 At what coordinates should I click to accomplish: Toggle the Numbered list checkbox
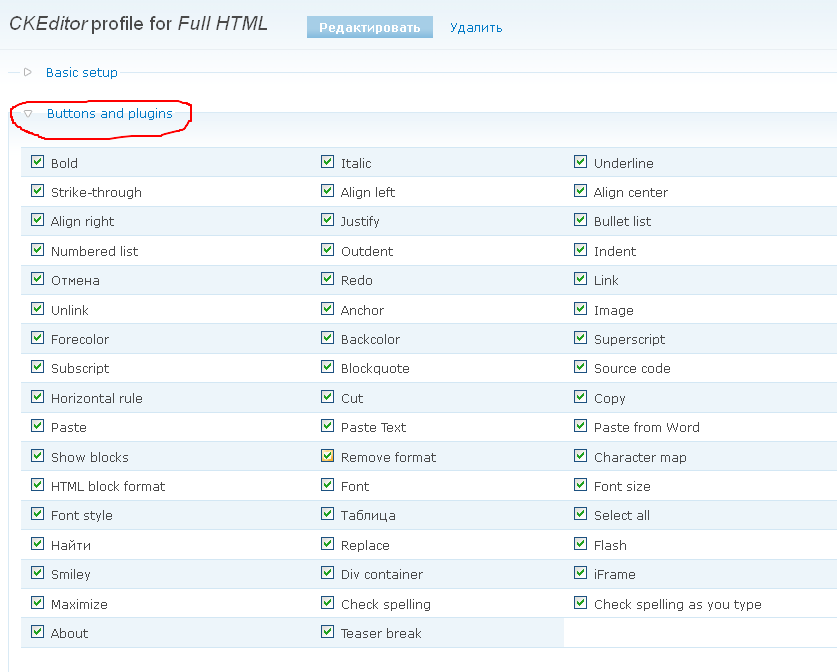pos(37,249)
